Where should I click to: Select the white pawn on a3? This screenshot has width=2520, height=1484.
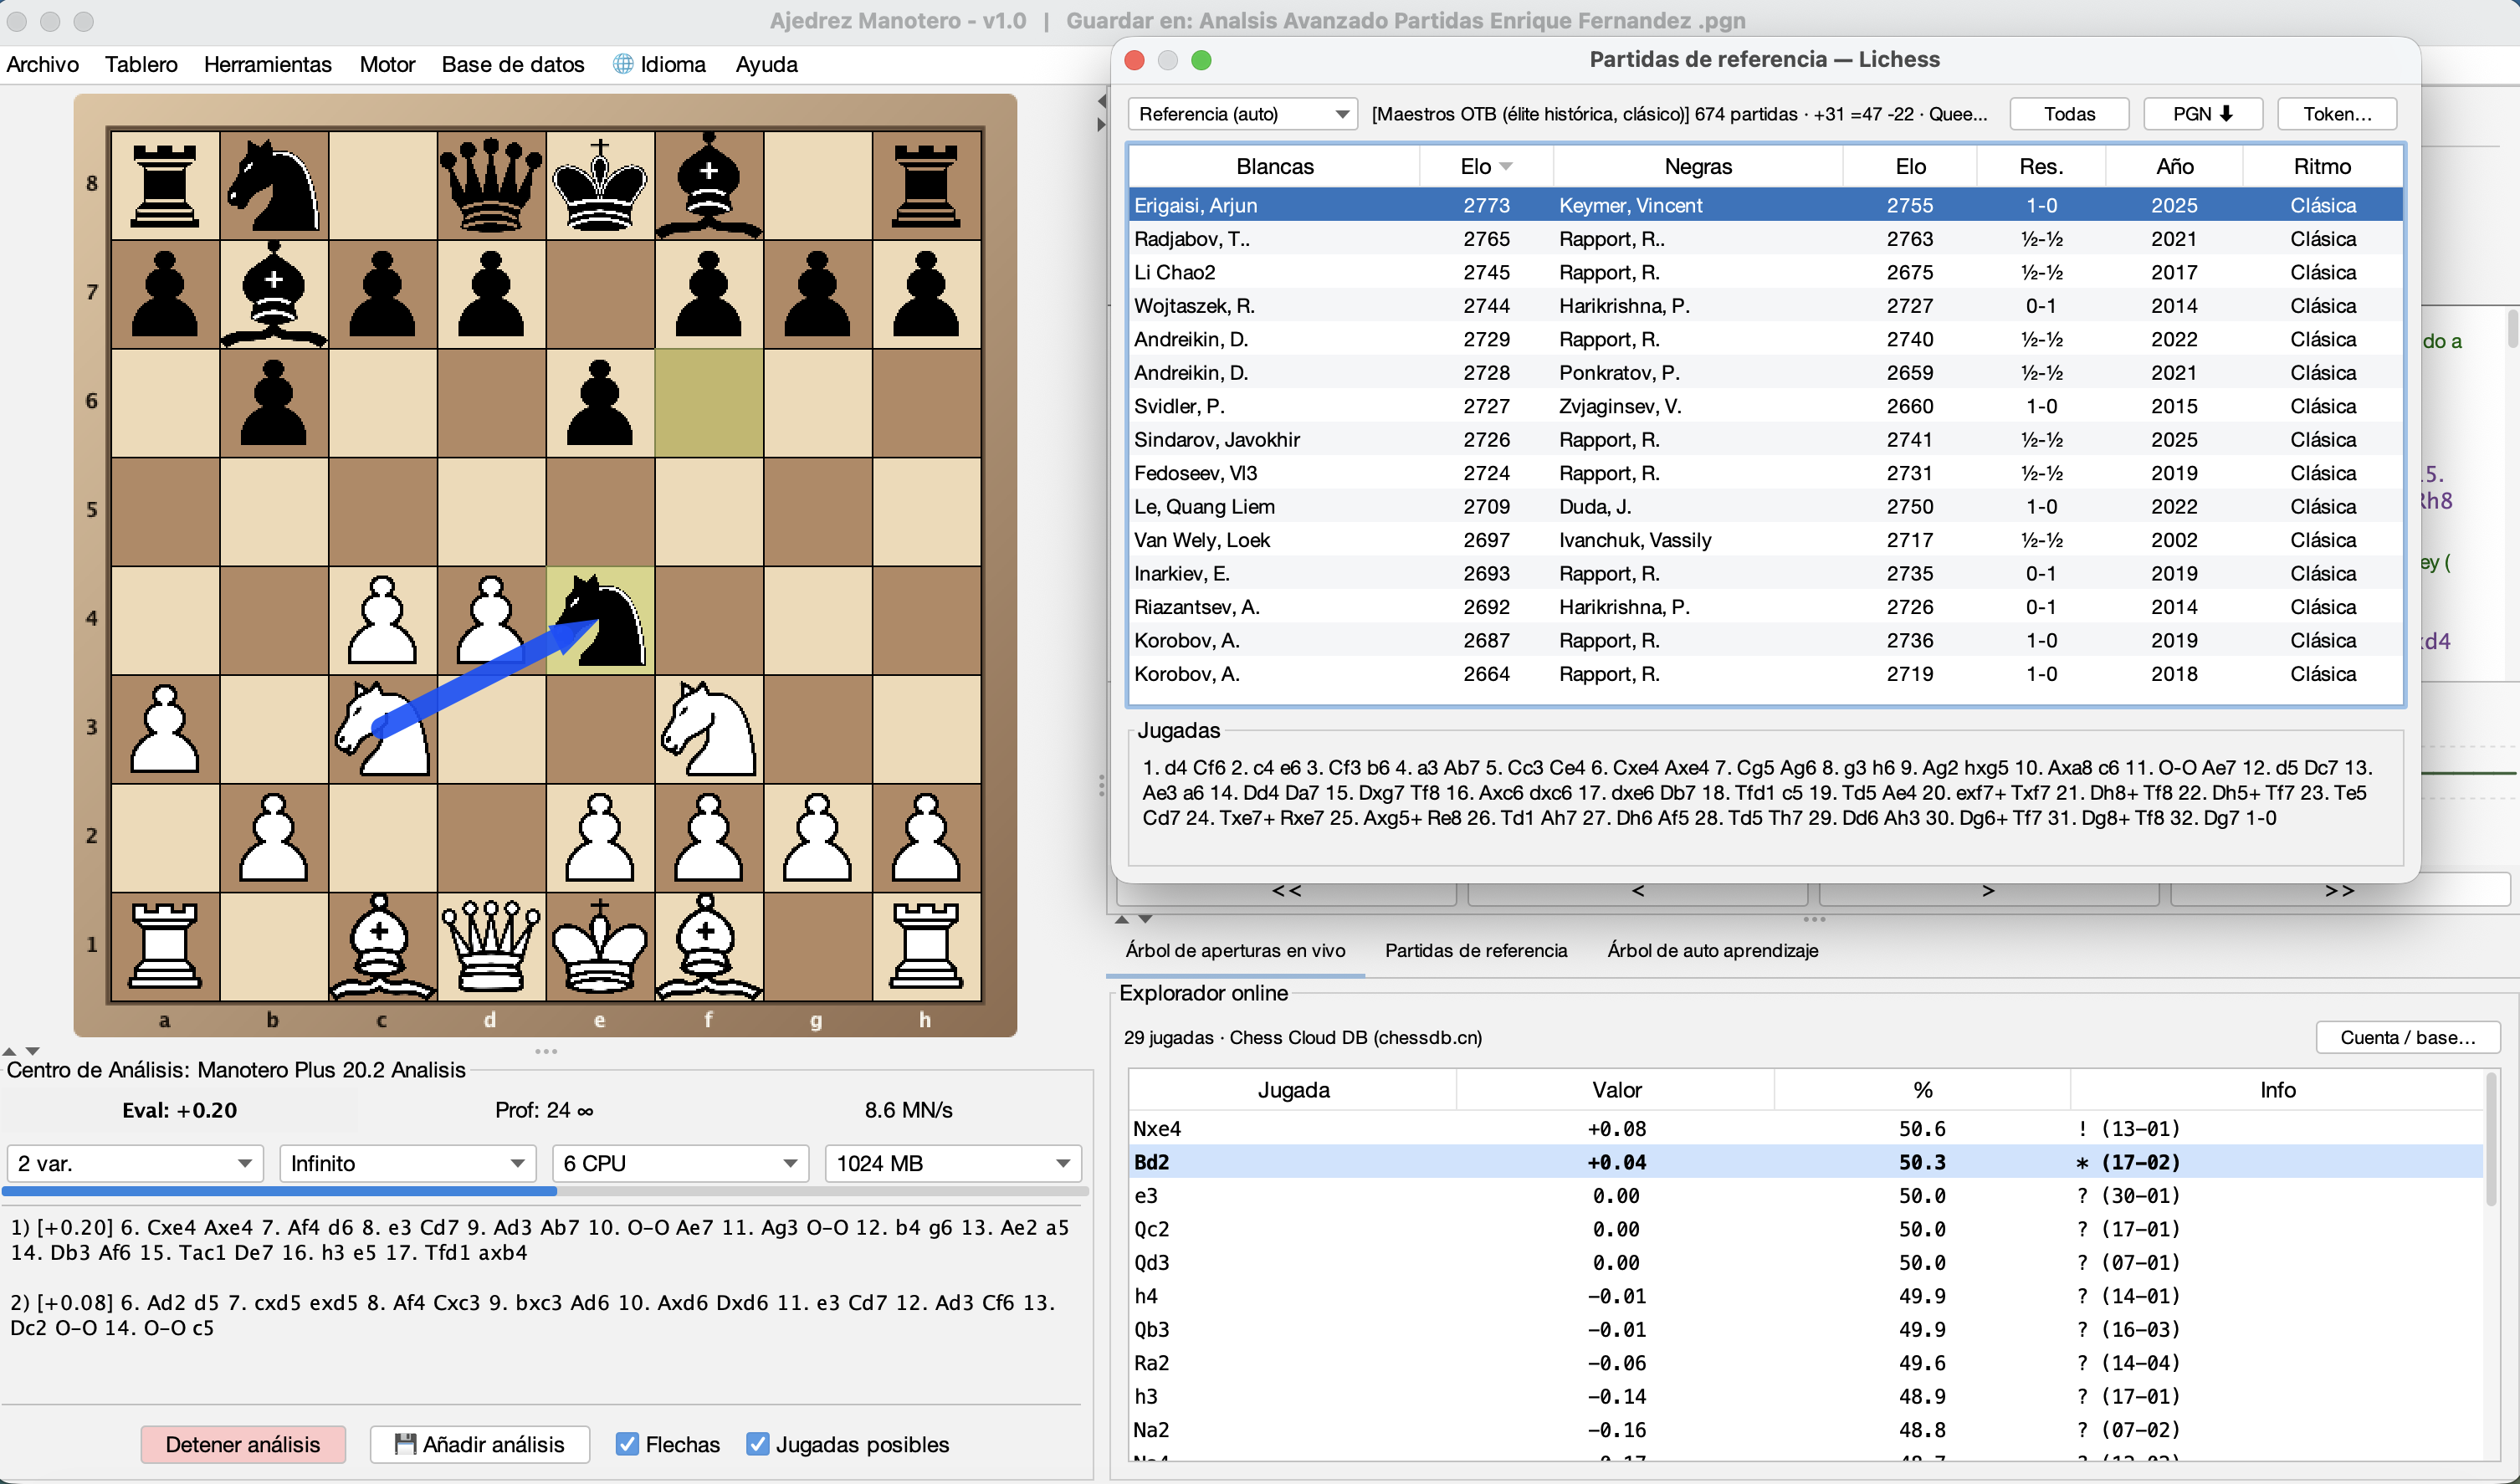165,729
